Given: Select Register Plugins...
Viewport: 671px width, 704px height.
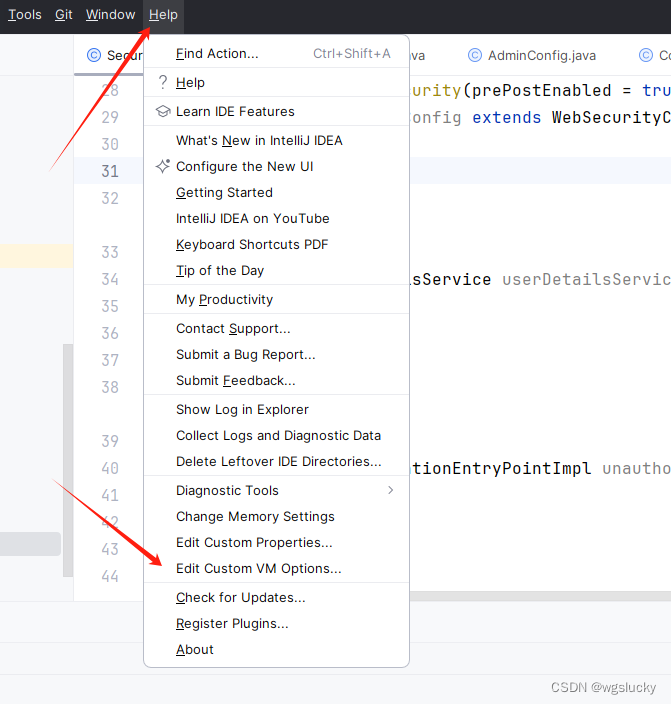Looking at the screenshot, I should (276, 624).
